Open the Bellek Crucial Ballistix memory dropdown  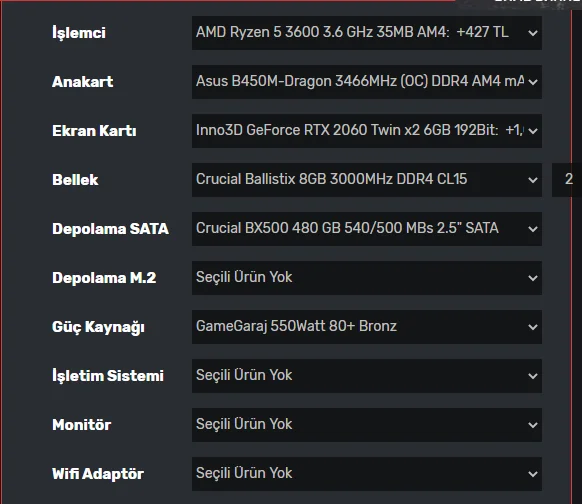click(367, 180)
